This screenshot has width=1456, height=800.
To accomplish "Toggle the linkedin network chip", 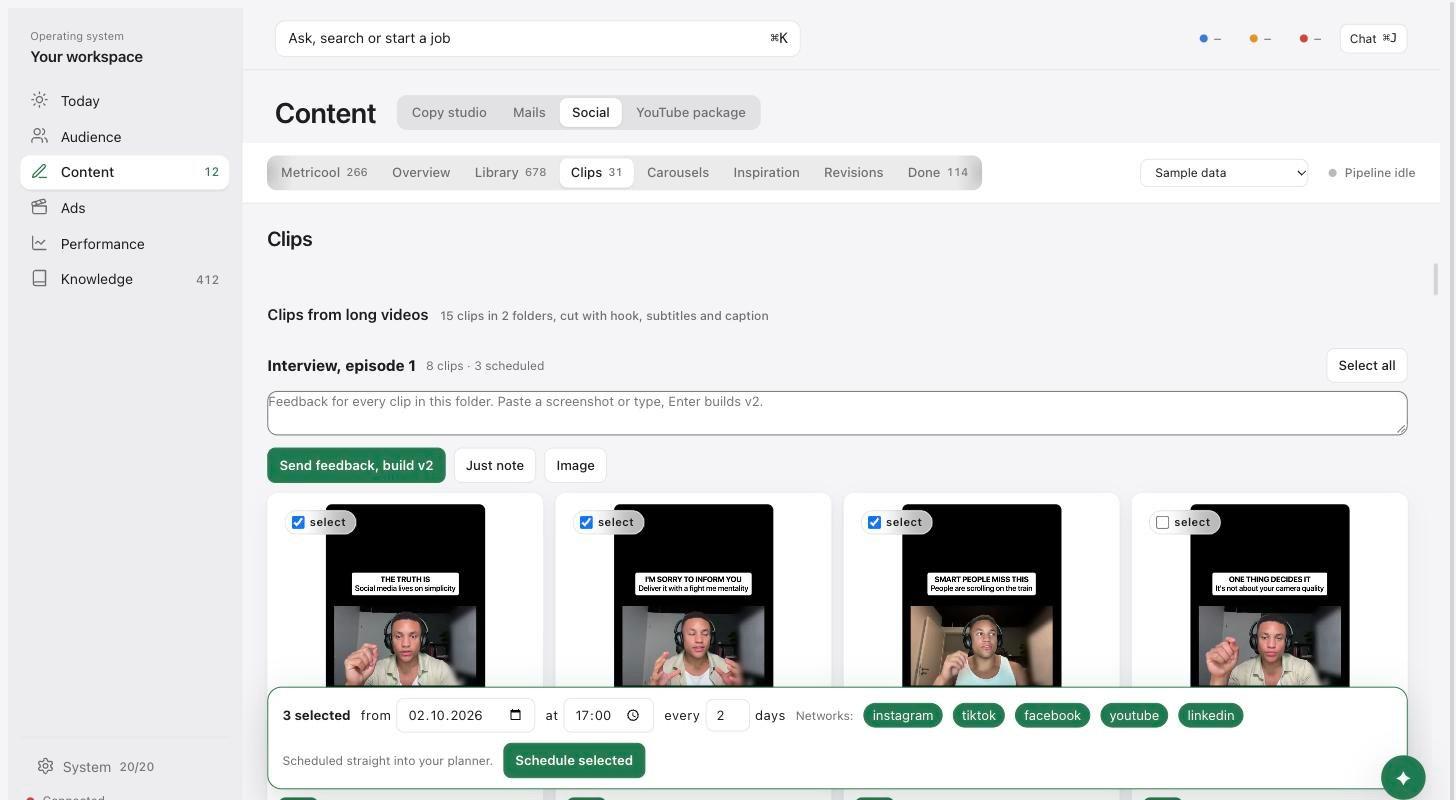I will coord(1211,715).
